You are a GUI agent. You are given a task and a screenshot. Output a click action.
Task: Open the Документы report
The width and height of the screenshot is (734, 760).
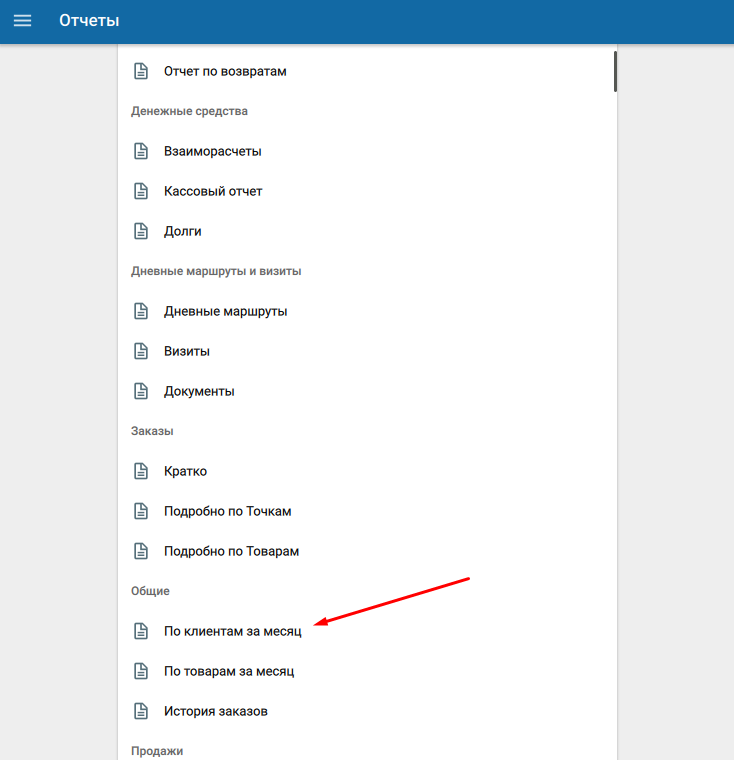coord(199,391)
